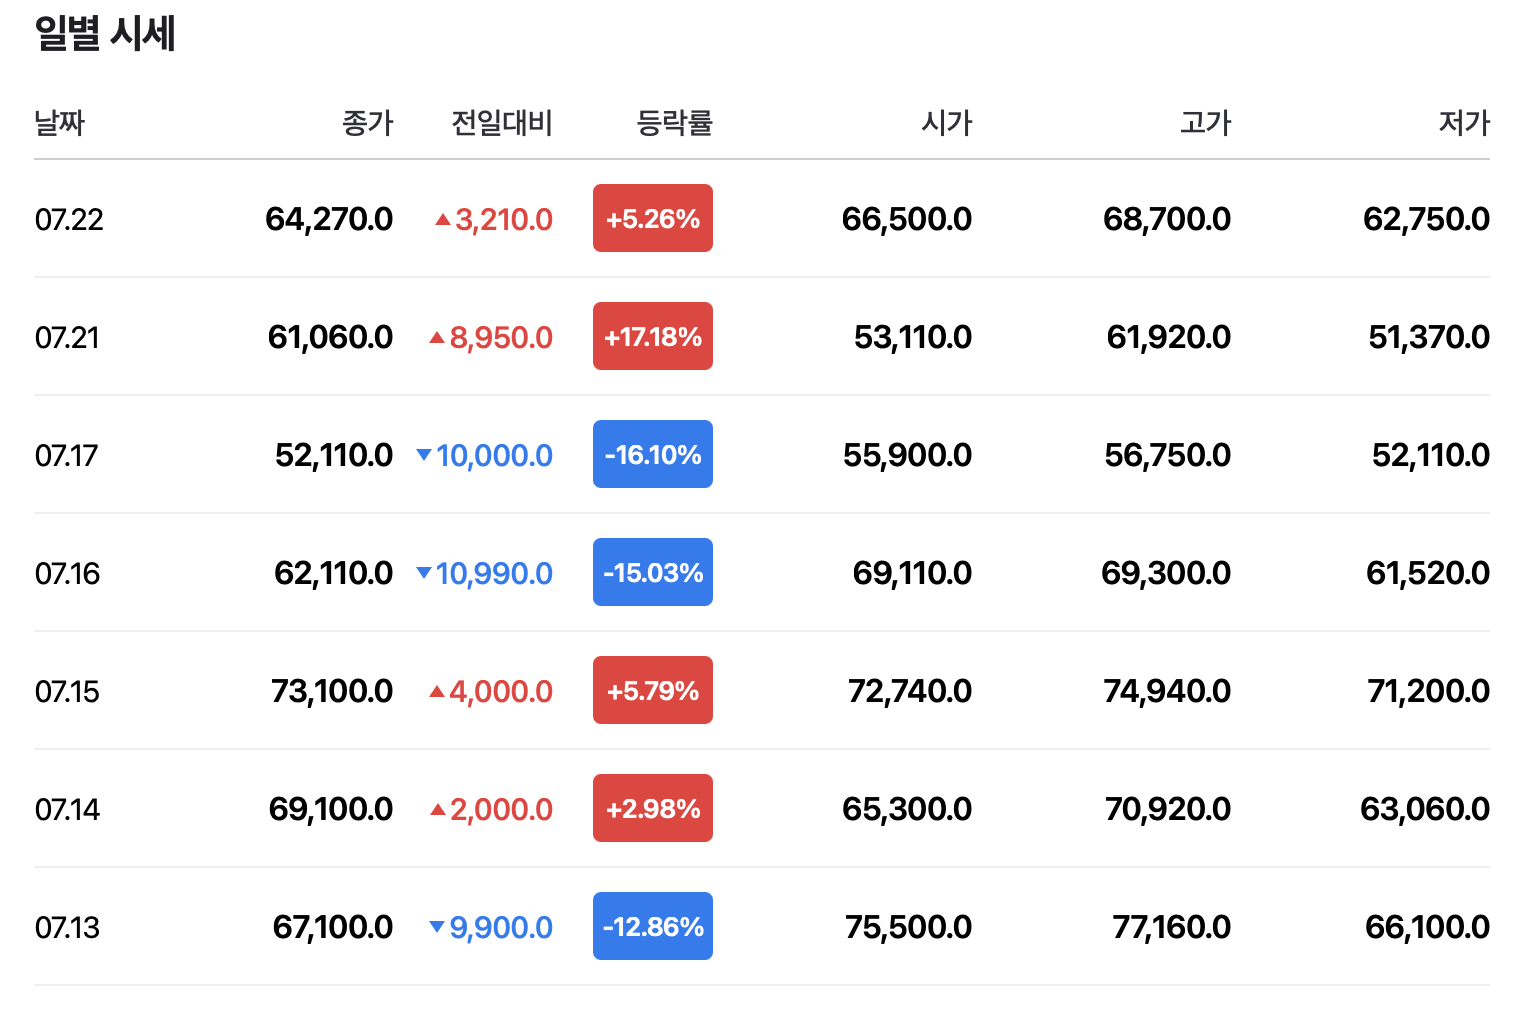Image resolution: width=1528 pixels, height=1010 pixels.
Task: Click the red up triangle beside 8,950.0
Action: 437,337
